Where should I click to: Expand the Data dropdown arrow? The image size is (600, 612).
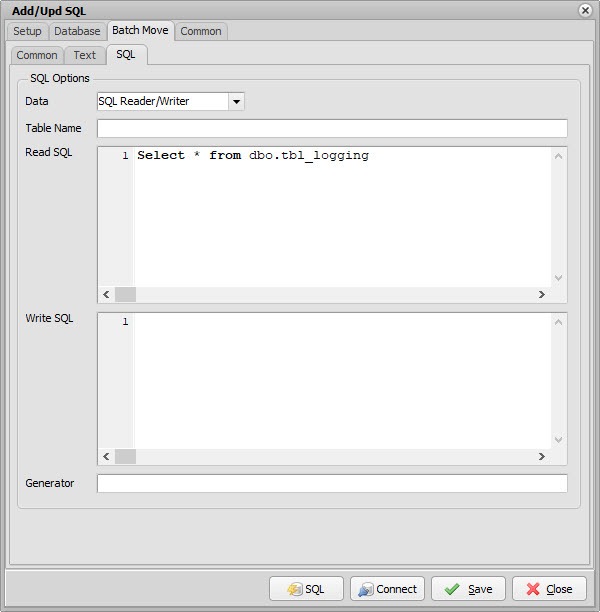[236, 101]
